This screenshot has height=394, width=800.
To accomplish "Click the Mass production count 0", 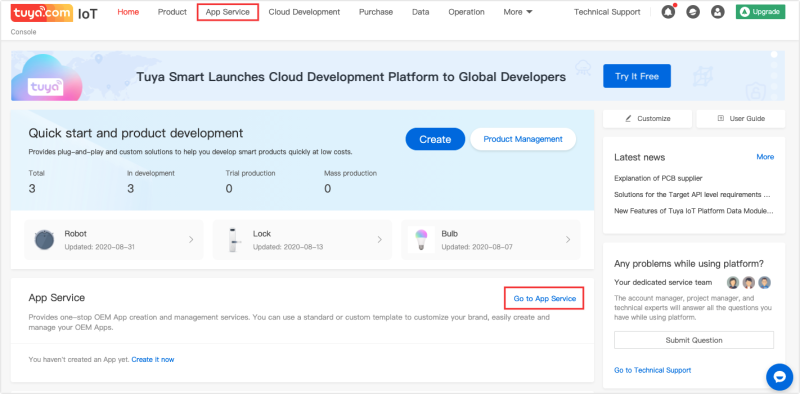I will pos(328,189).
